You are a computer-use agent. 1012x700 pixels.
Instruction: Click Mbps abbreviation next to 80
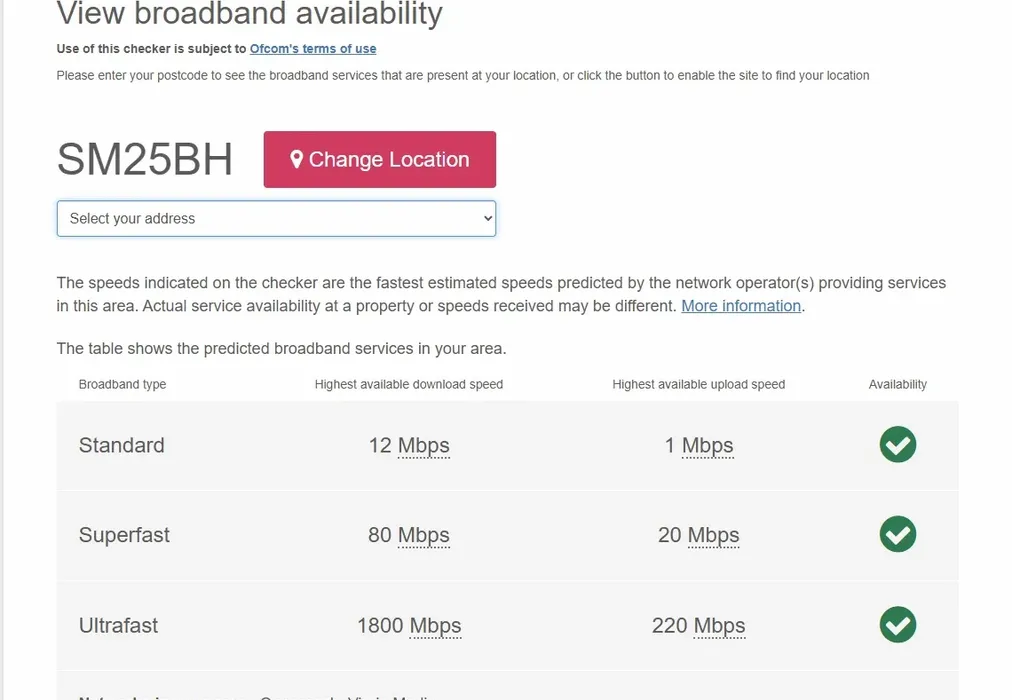pyautogui.click(x=424, y=536)
